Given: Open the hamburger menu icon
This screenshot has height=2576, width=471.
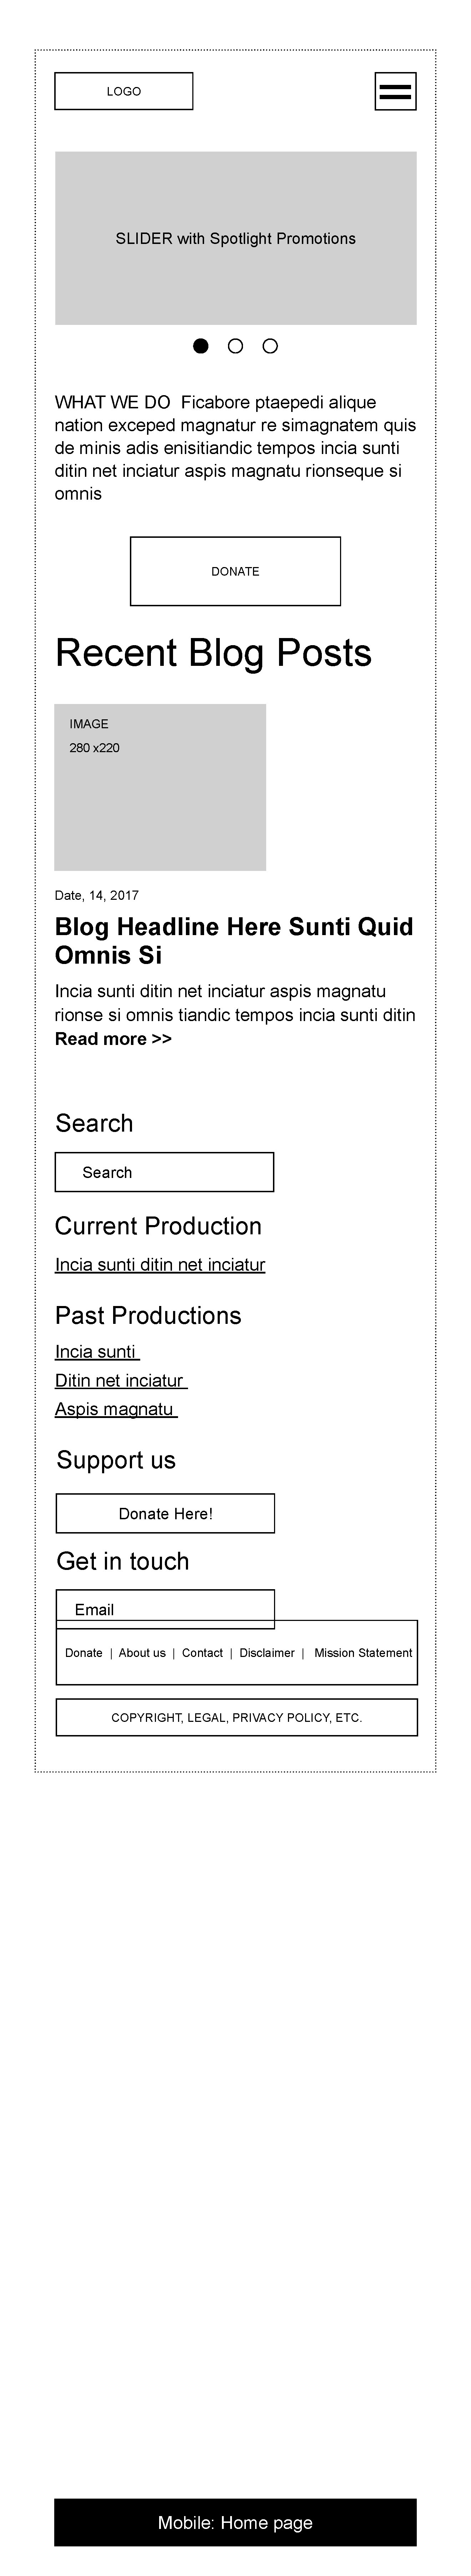Looking at the screenshot, I should coord(395,91).
